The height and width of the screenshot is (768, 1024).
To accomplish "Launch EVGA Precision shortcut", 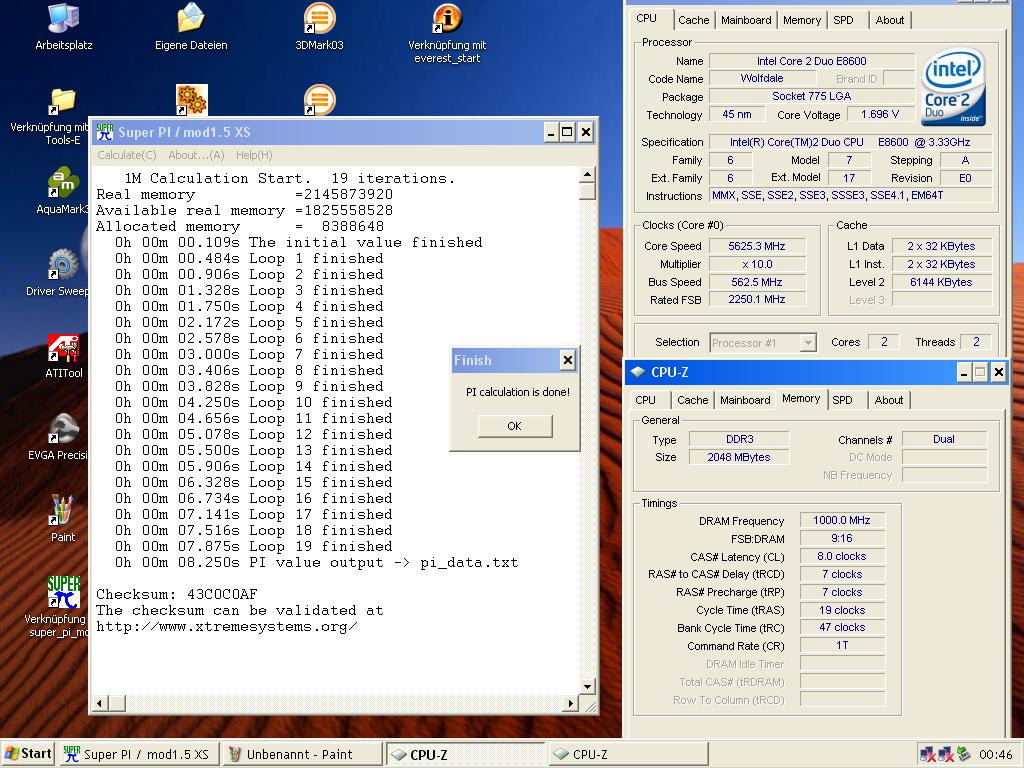I will tap(63, 438).
